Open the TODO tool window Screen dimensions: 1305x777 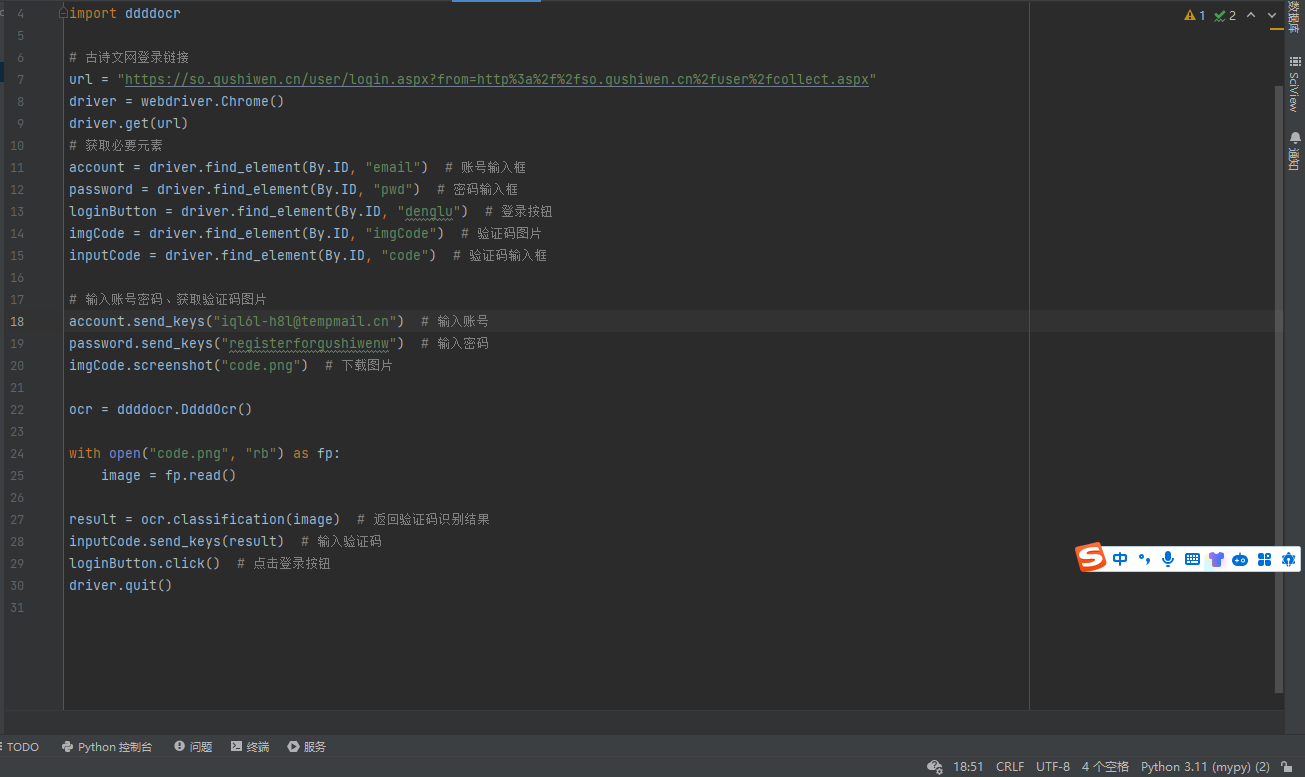click(x=20, y=747)
